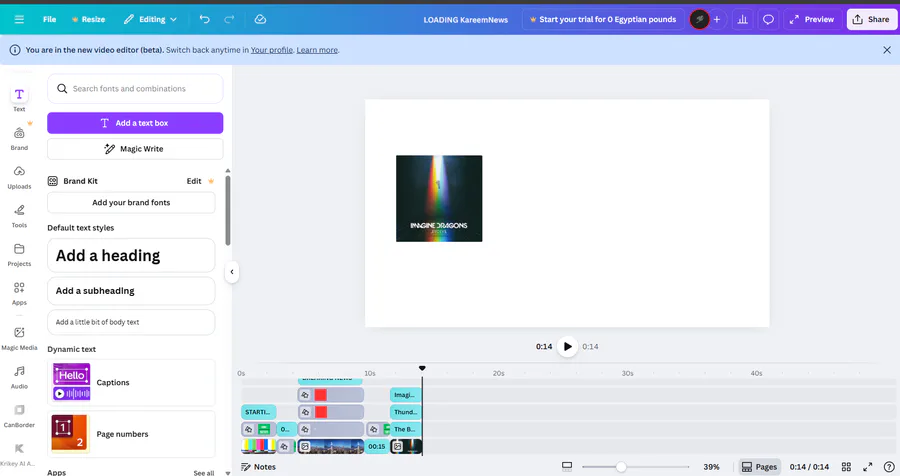Open the Tools panel
The width and height of the screenshot is (900, 476).
tap(19, 216)
